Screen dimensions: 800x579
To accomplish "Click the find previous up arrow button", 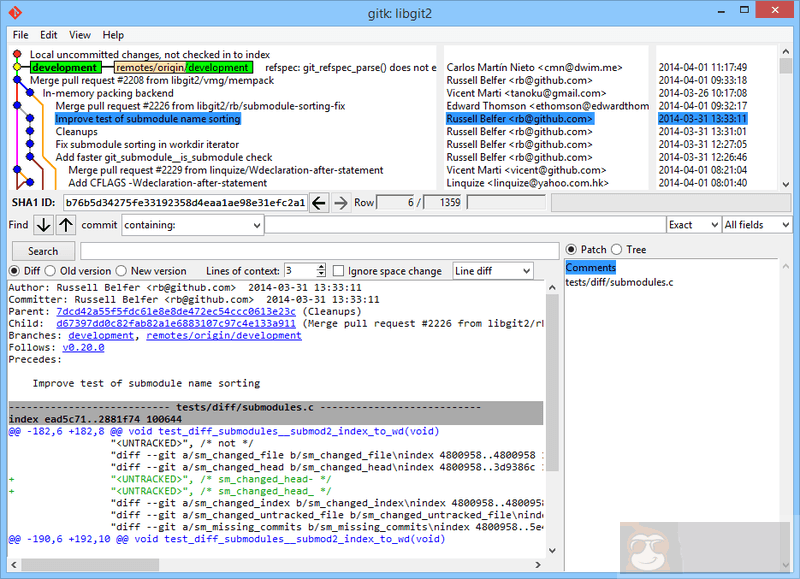I will point(66,225).
